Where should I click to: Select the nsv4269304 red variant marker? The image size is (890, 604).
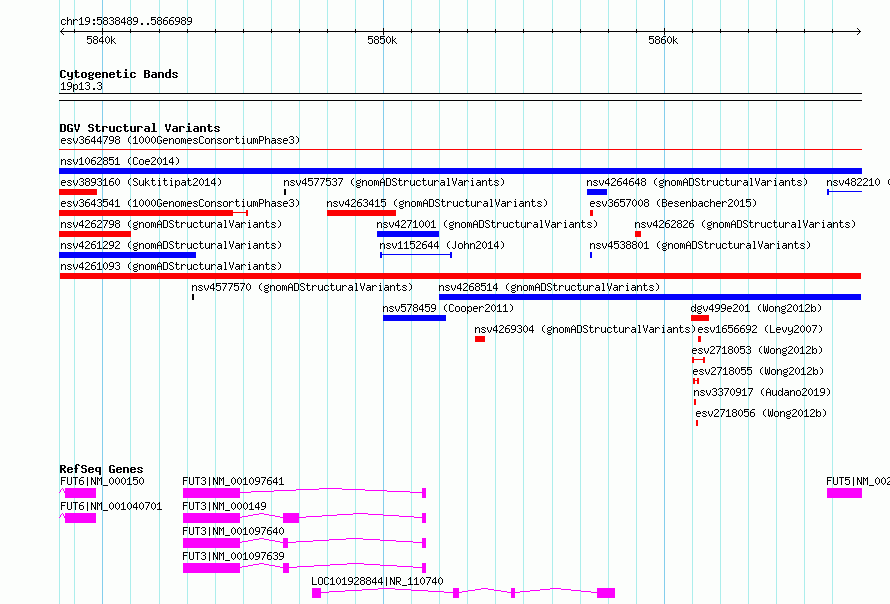(480, 339)
